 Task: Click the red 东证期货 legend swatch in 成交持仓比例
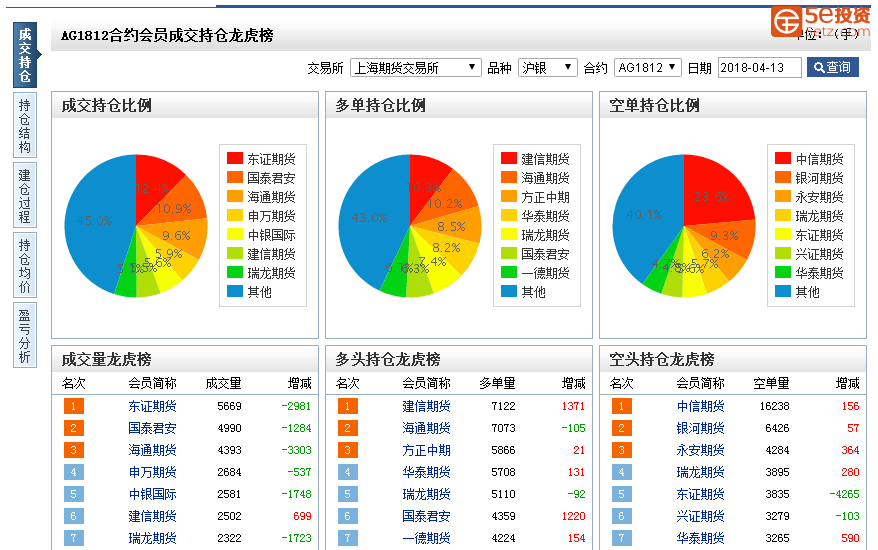coord(235,159)
